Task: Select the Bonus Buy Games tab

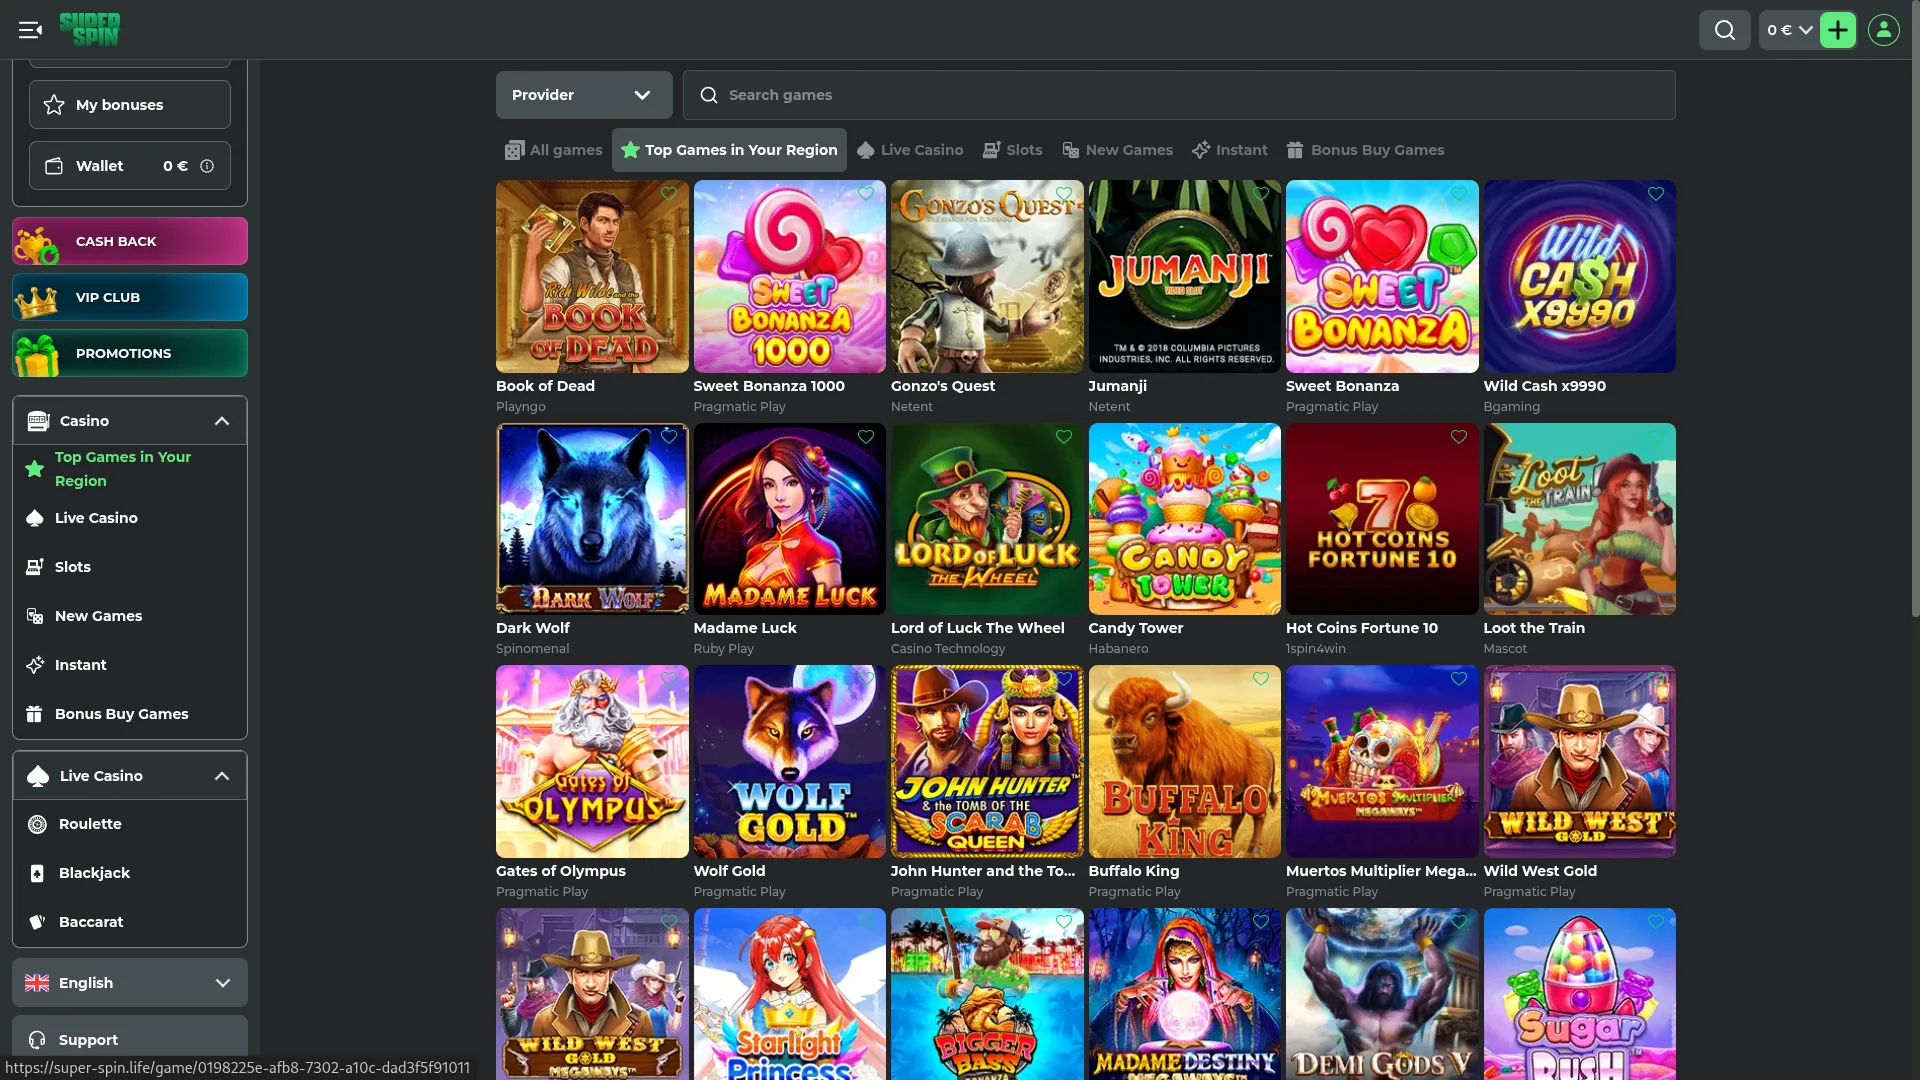Action: pos(1365,150)
